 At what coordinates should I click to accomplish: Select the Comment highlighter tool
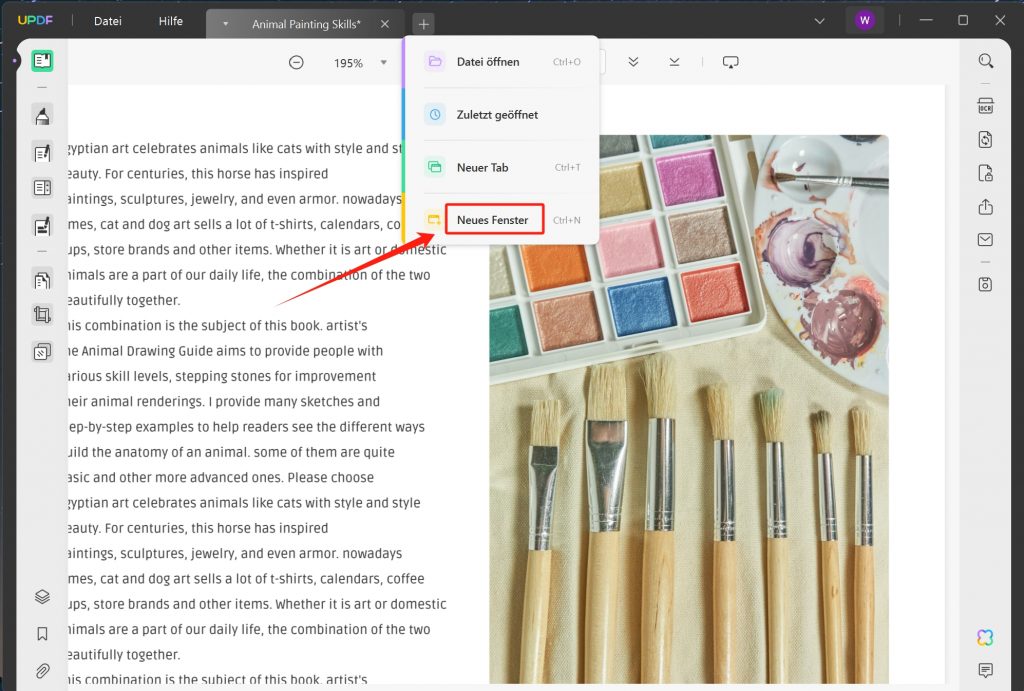point(42,116)
